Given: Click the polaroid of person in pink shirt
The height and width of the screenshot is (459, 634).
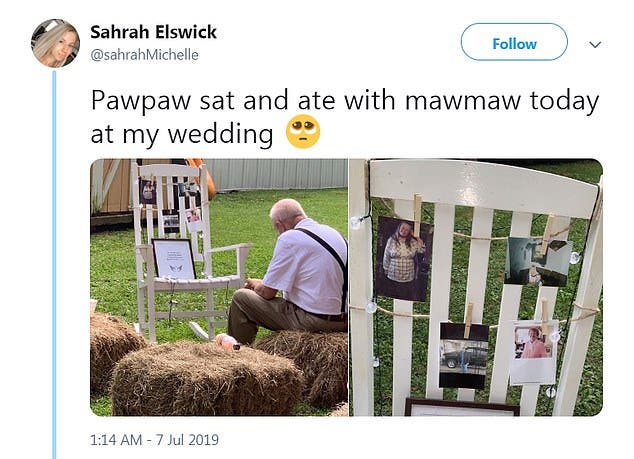Looking at the screenshot, I should click(x=533, y=352).
